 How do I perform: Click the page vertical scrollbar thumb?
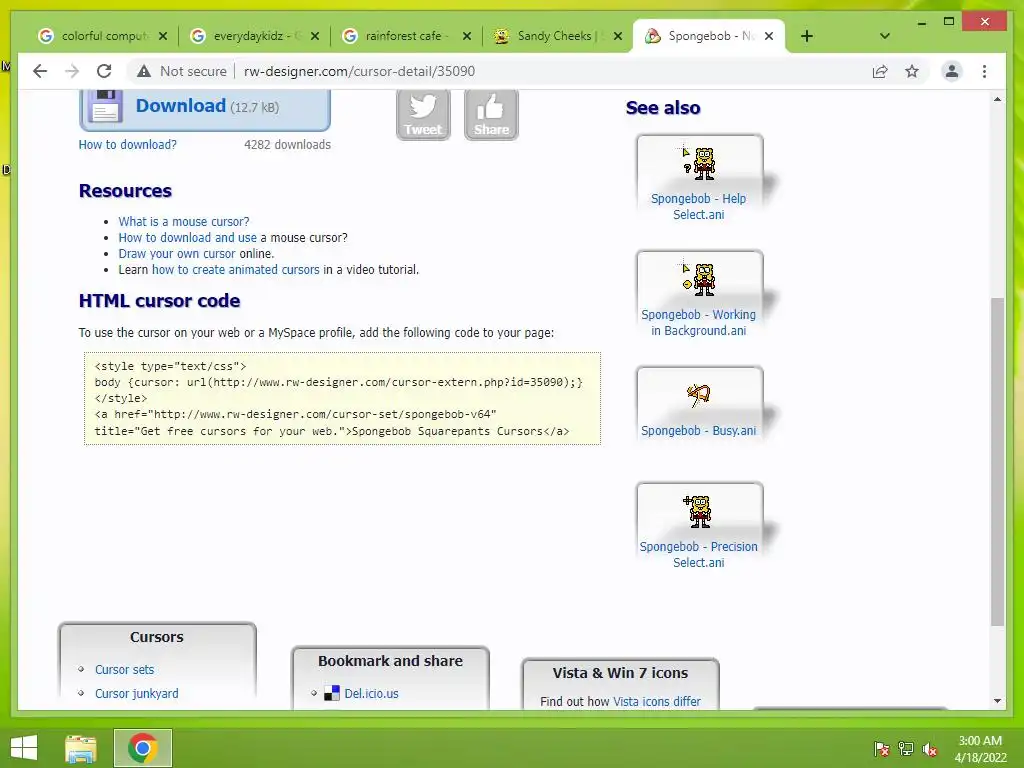coord(997,461)
